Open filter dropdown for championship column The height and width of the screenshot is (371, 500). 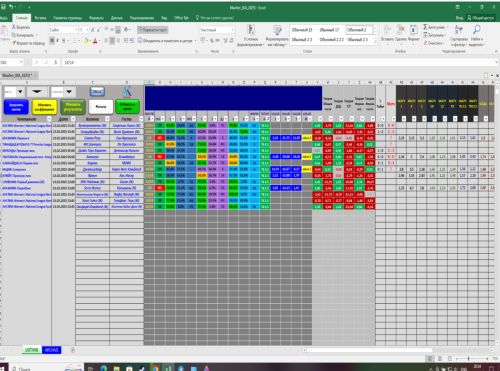[49, 119]
